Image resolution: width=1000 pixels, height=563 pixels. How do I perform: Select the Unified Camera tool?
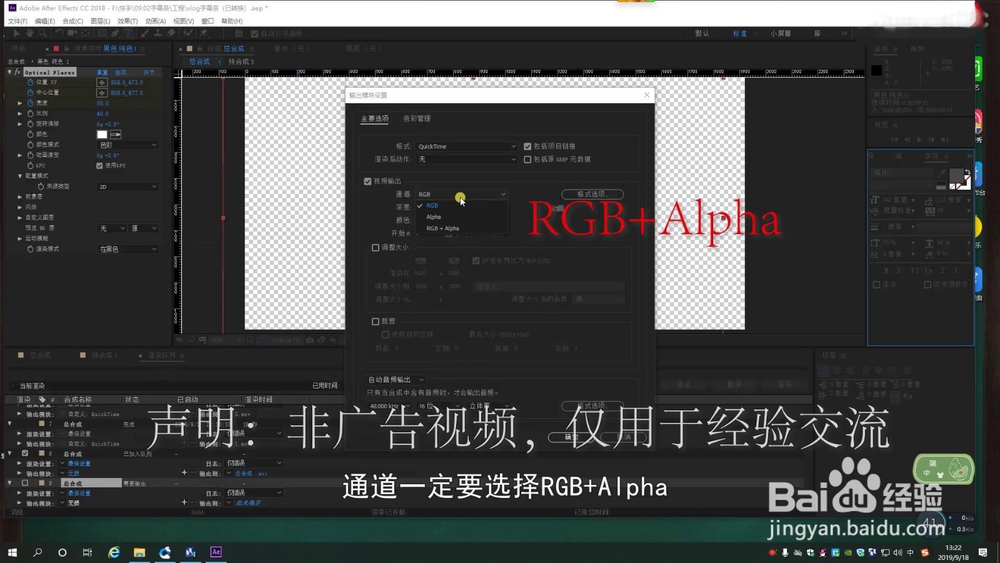[72, 33]
